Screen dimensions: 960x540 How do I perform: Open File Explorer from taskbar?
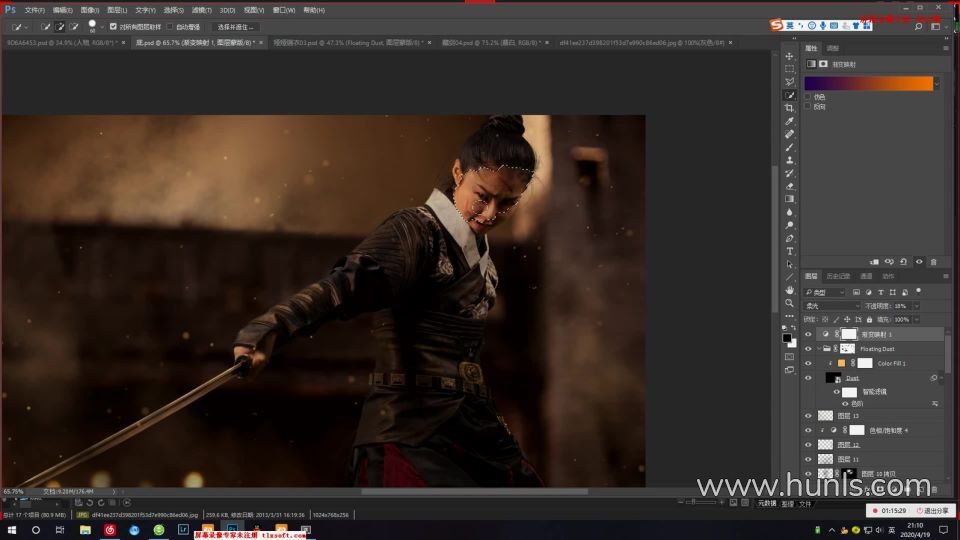tap(85, 530)
